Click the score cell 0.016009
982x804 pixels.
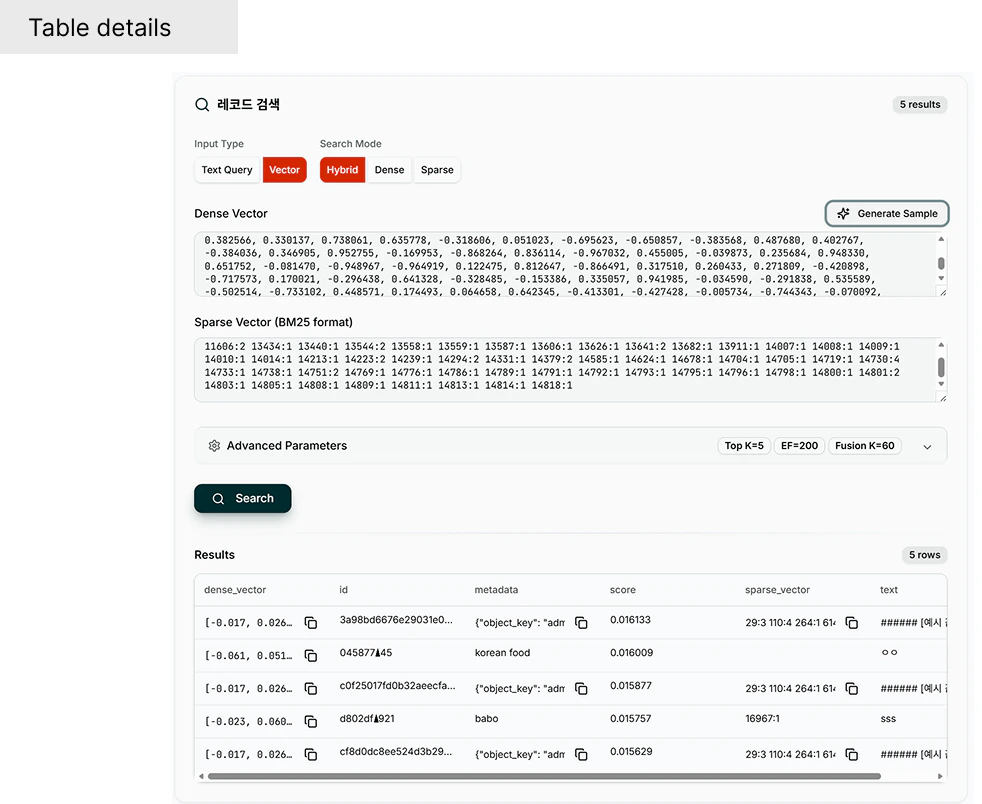click(x=631, y=652)
